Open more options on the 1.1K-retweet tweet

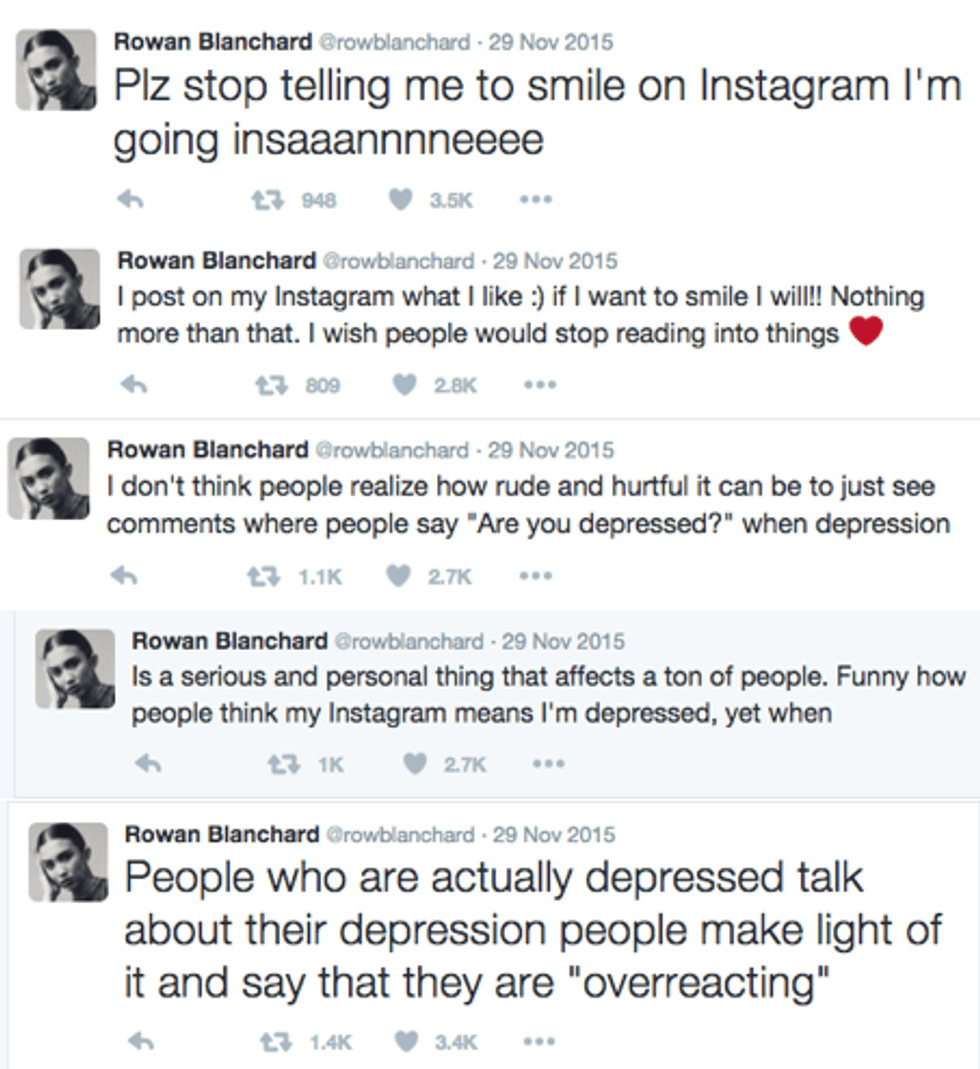535,575
